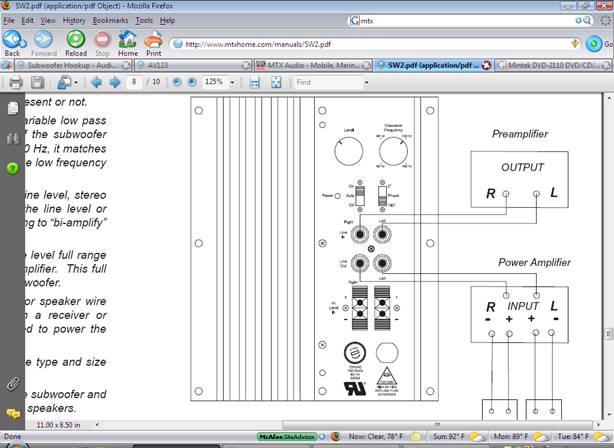Choose search engine from Google icon
Image resolution: width=614 pixels, height=448 pixels.
pyautogui.click(x=354, y=21)
